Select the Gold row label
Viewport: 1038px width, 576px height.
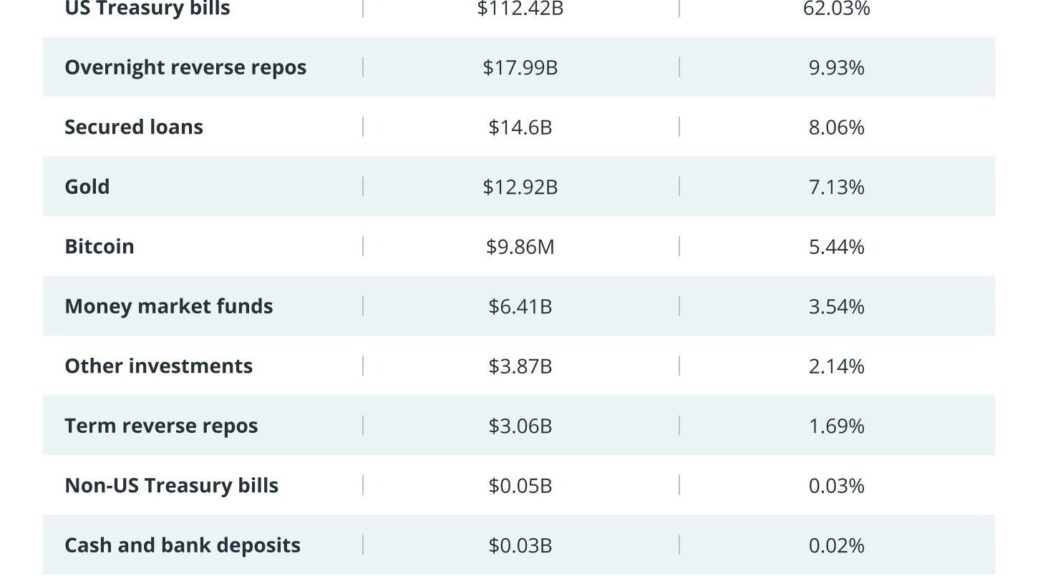[x=87, y=187]
